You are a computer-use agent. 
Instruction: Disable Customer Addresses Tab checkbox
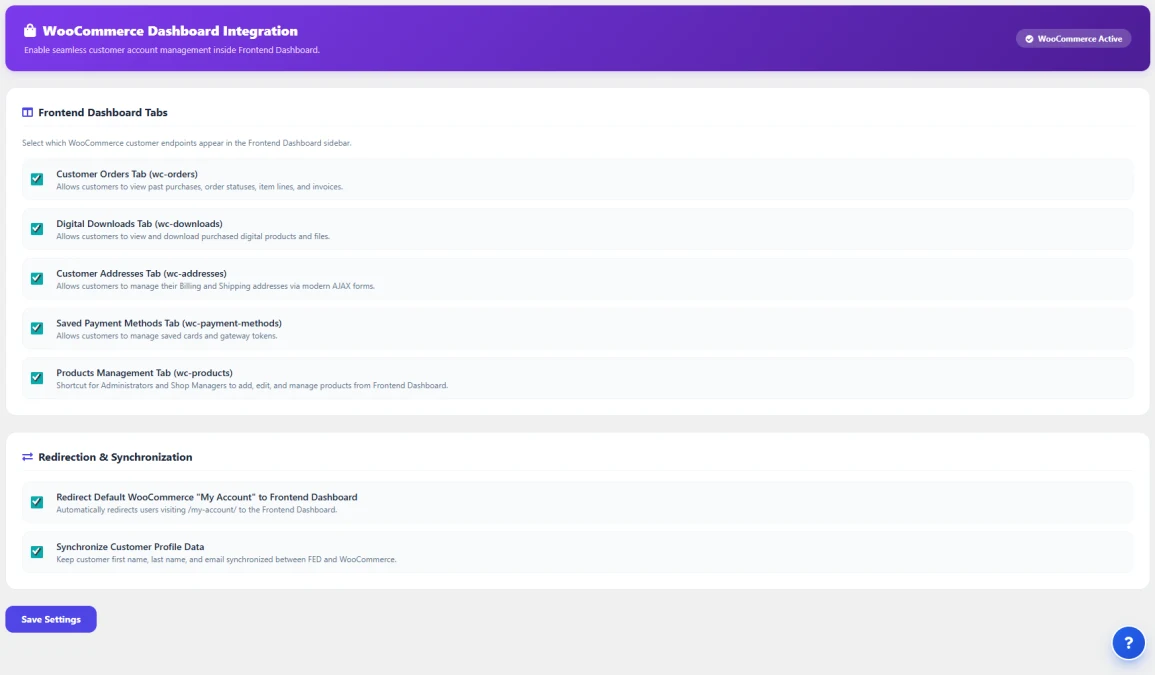[37, 279]
